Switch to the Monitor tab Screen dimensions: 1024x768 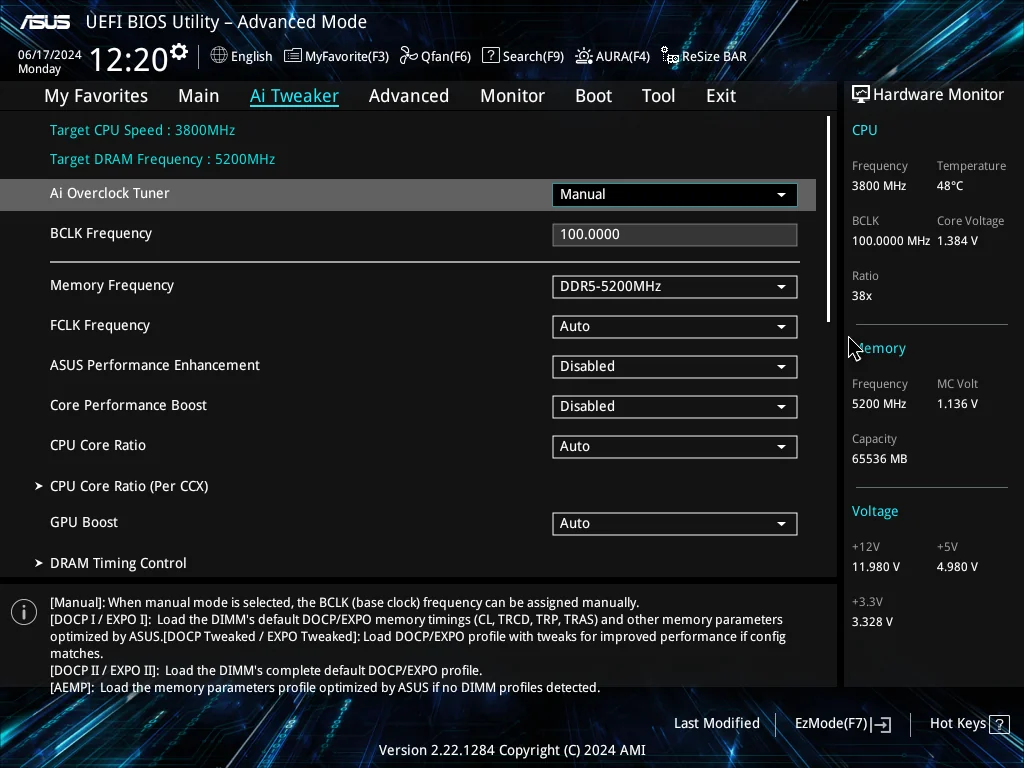pyautogui.click(x=512, y=96)
